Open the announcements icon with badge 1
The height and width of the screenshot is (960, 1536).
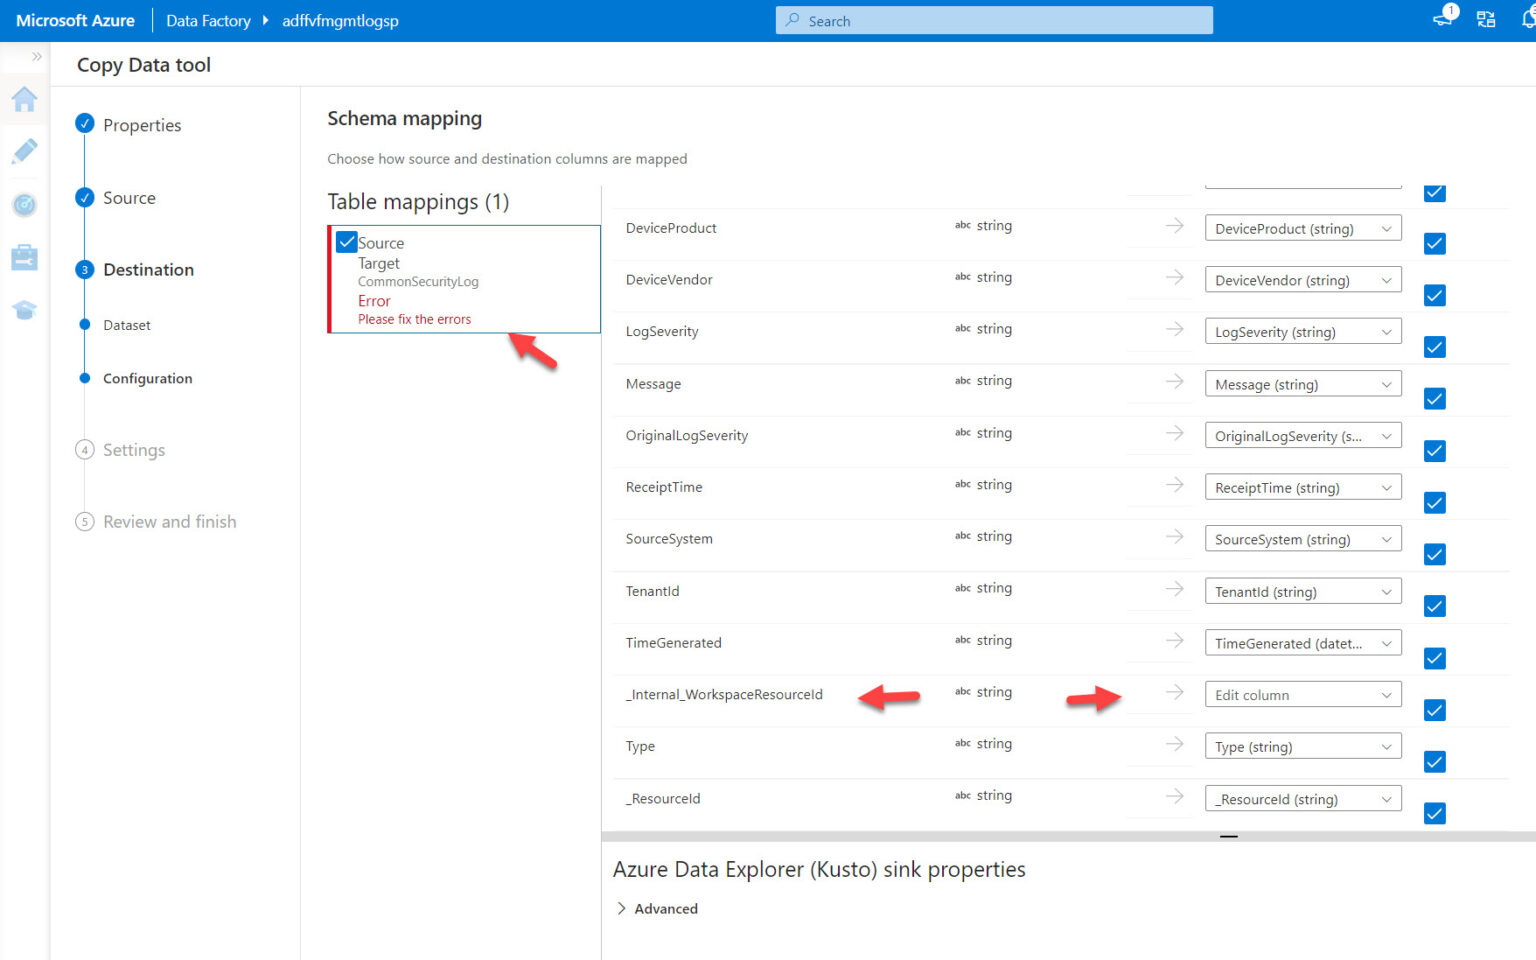[1443, 17]
